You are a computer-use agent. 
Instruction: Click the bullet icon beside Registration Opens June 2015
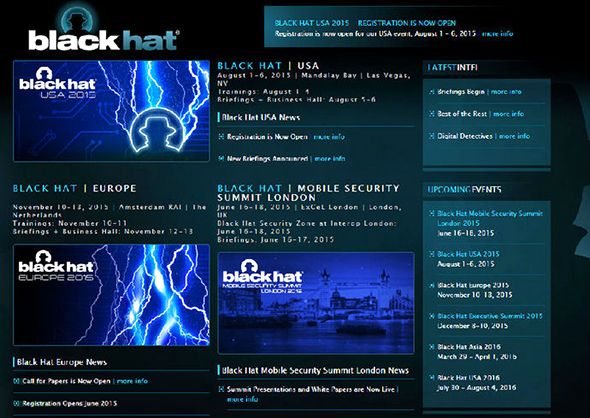(x=17, y=403)
